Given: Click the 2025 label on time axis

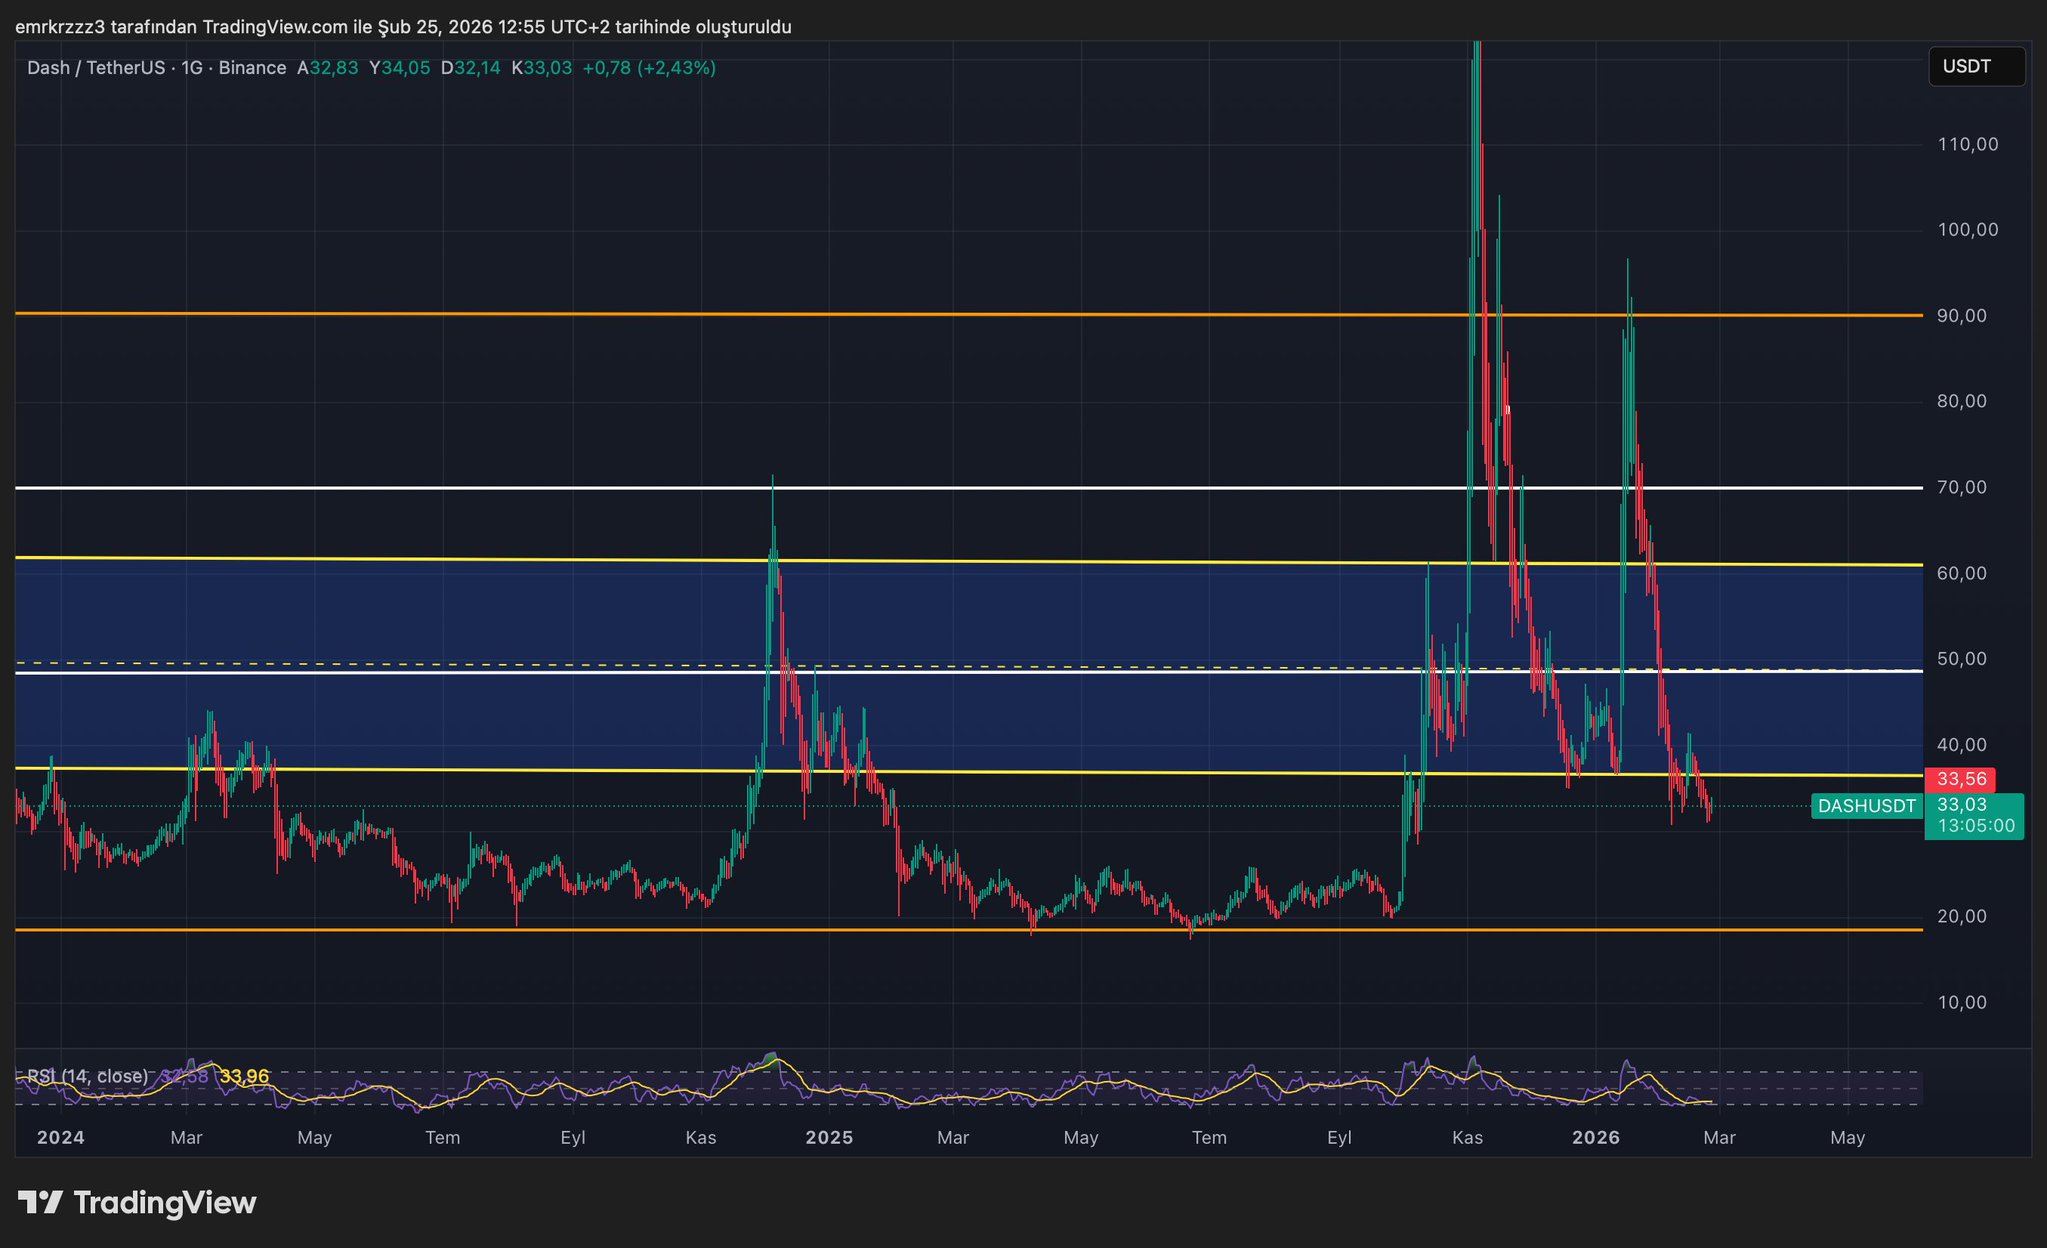Looking at the screenshot, I should pos(829,1138).
